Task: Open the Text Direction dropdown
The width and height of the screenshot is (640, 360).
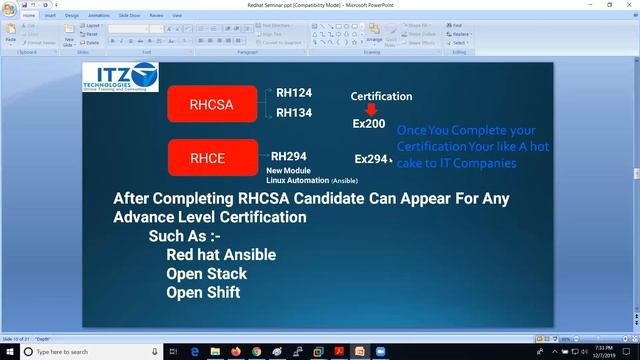Action: click(273, 25)
